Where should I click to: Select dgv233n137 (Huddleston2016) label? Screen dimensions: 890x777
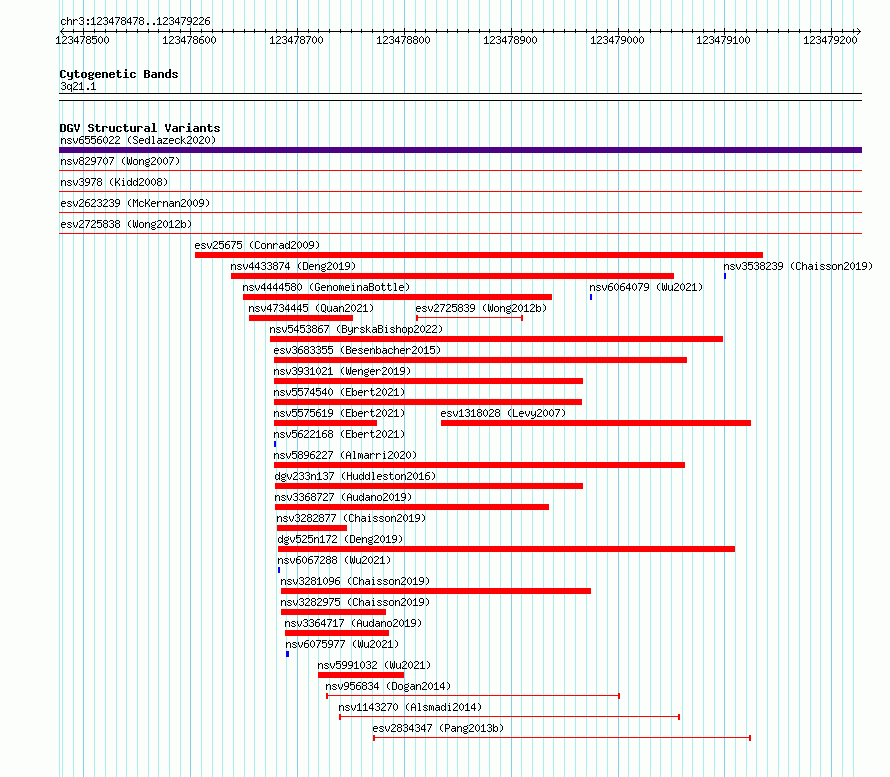point(355,476)
